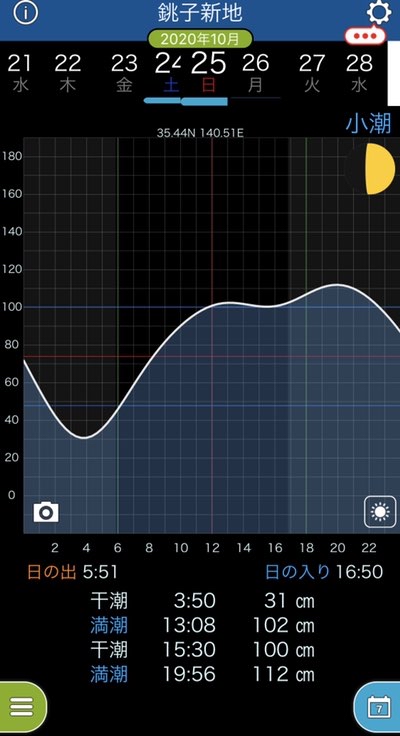Select date 21 水

coord(20,73)
